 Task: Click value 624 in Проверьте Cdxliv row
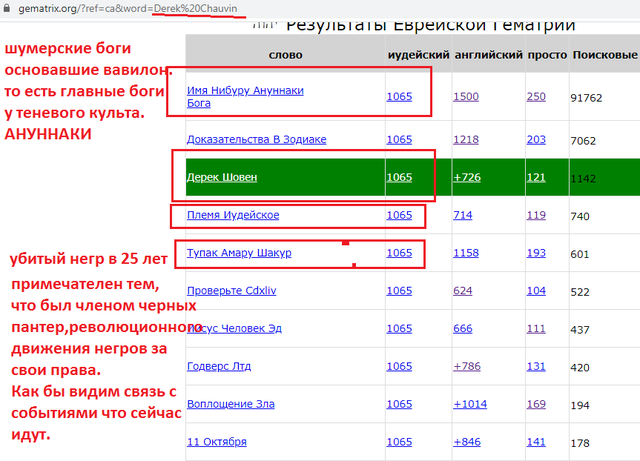pos(462,290)
